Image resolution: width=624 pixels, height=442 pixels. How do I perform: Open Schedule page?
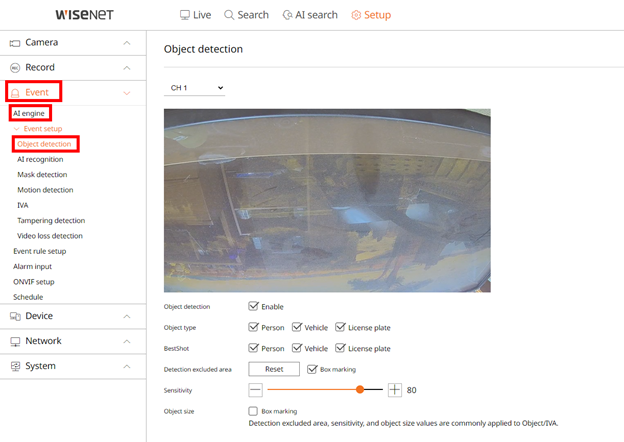click(28, 297)
